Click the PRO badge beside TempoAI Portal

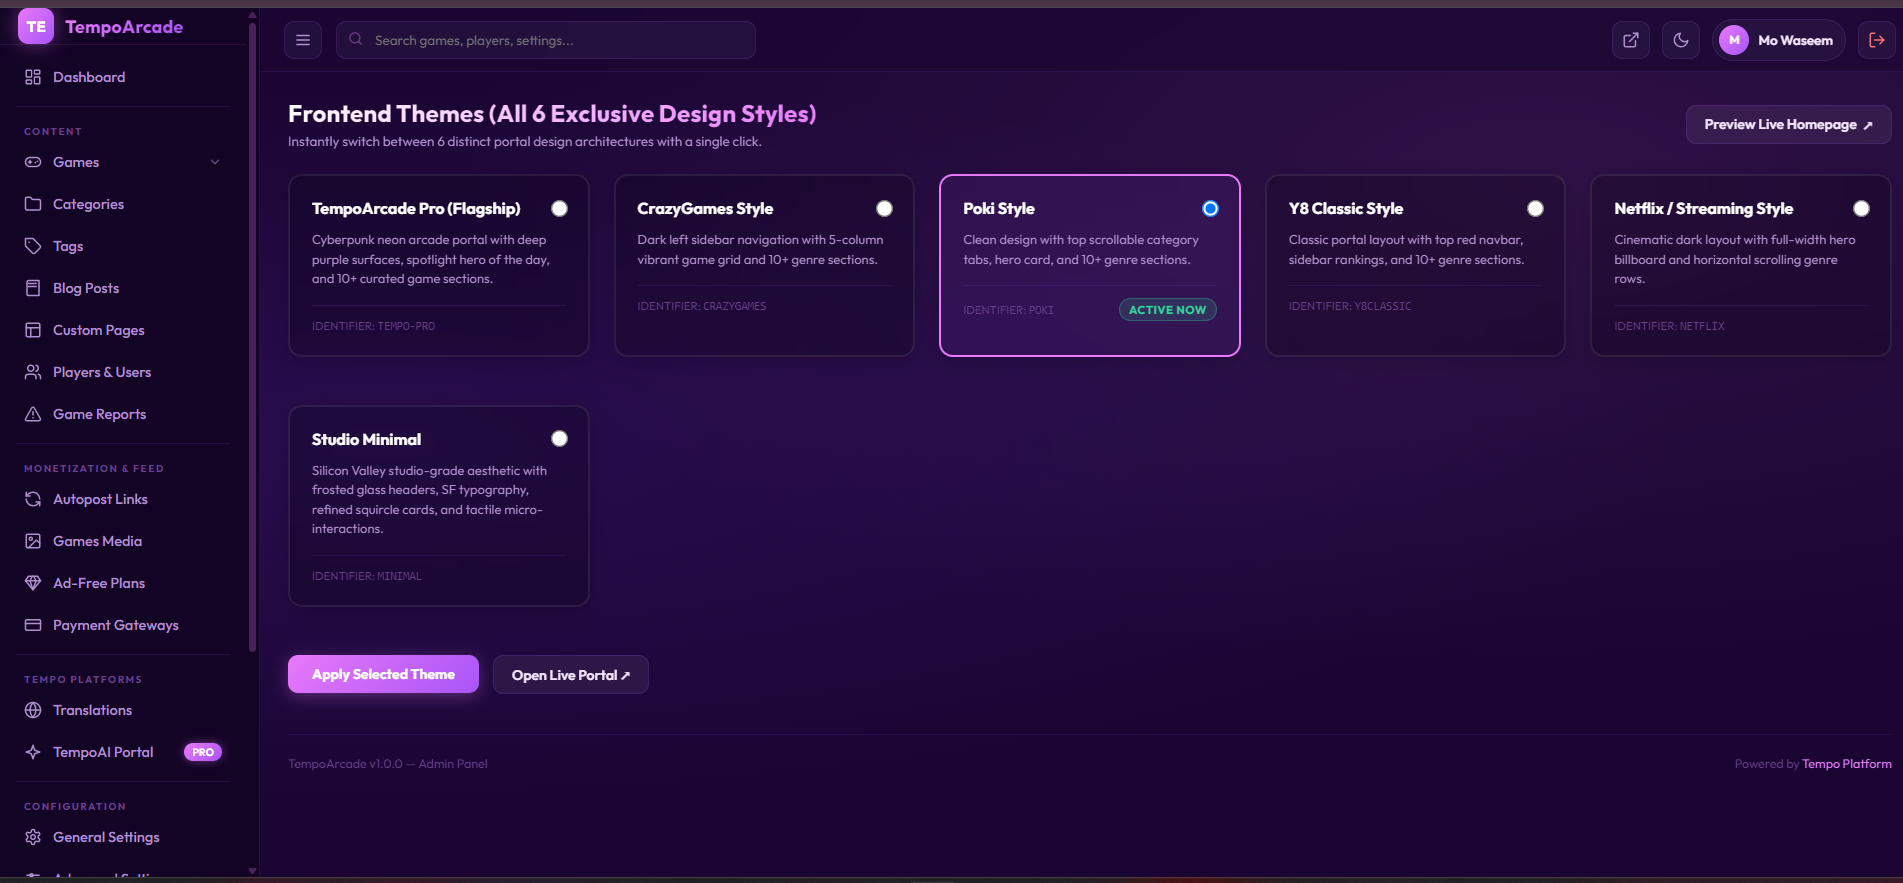(203, 752)
